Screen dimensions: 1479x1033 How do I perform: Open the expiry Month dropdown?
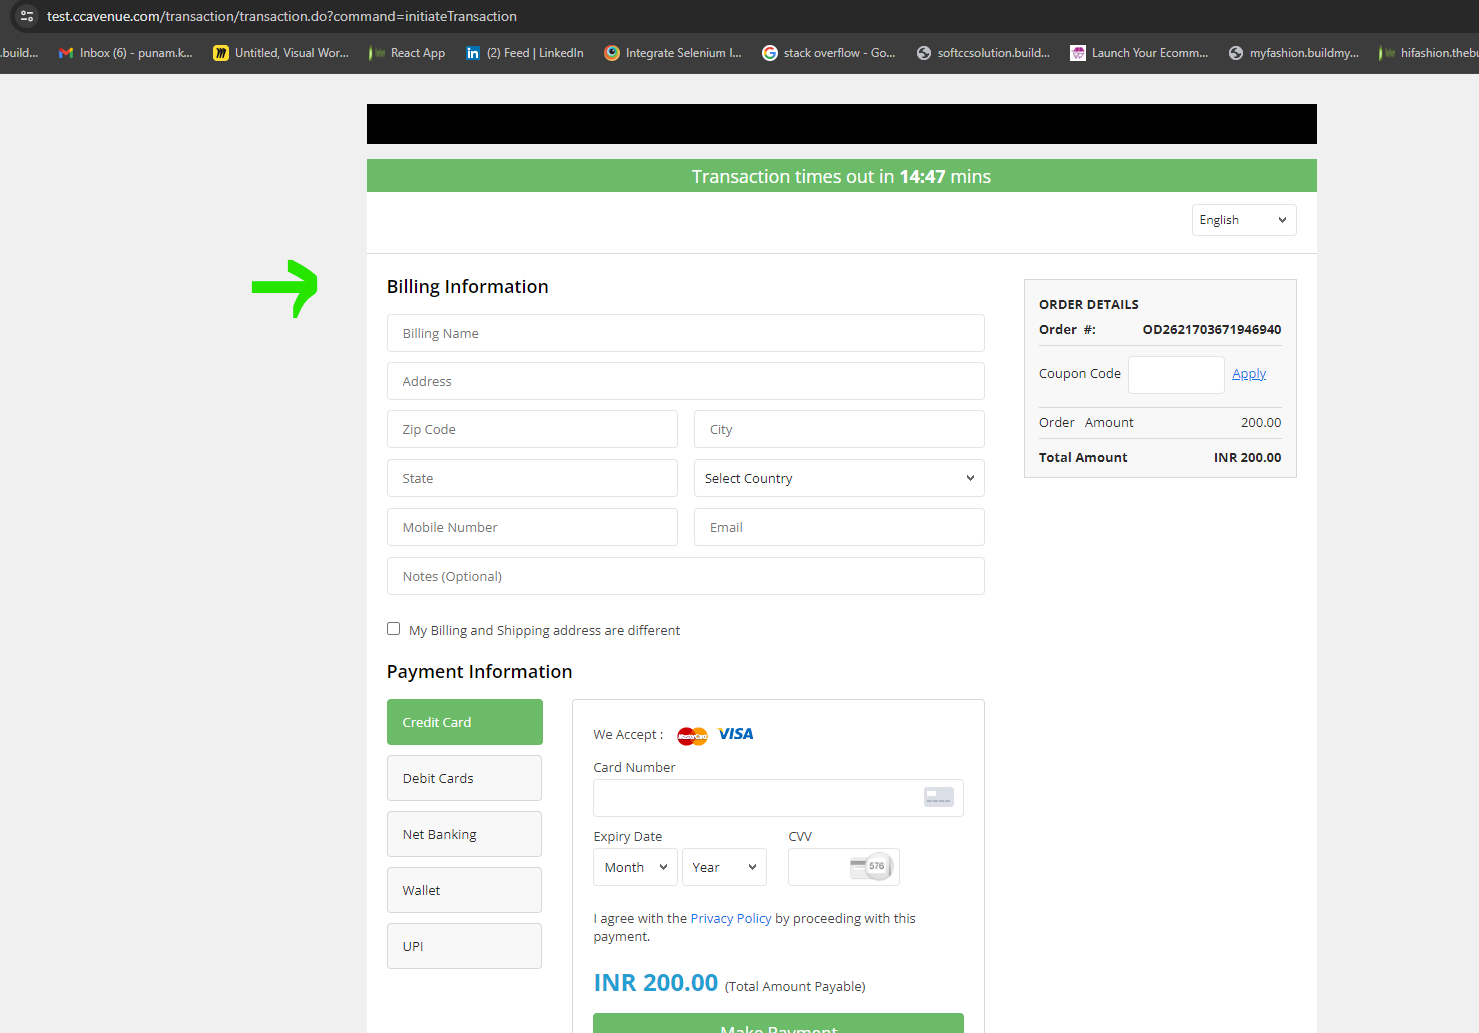pyautogui.click(x=636, y=867)
